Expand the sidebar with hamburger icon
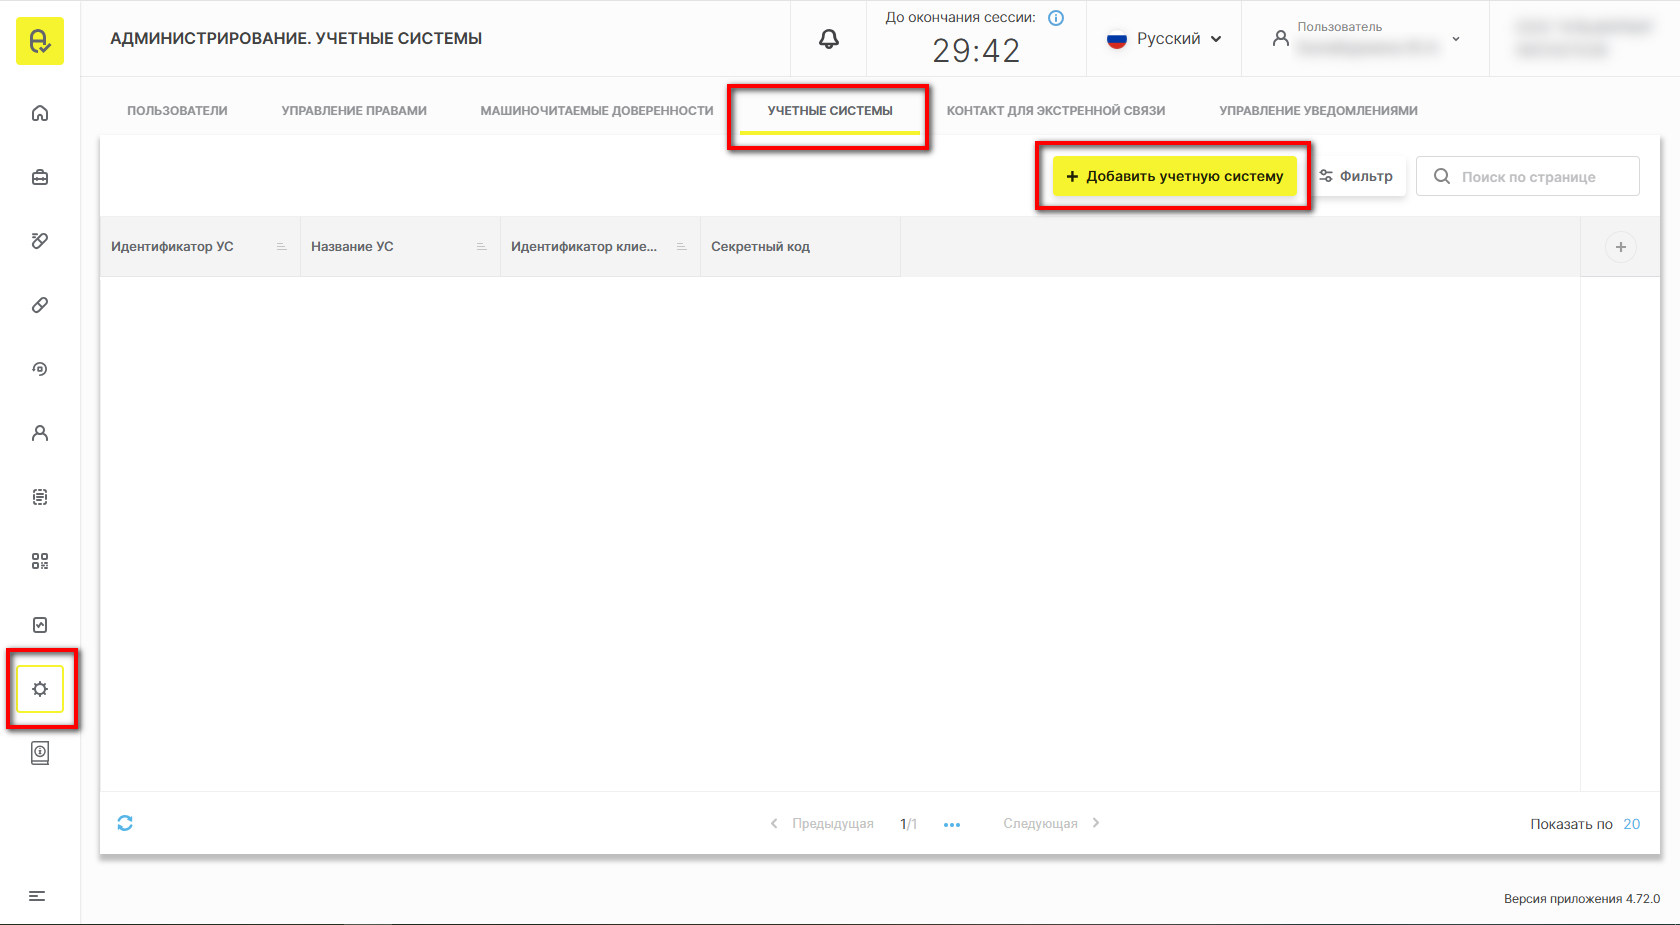 coord(37,896)
